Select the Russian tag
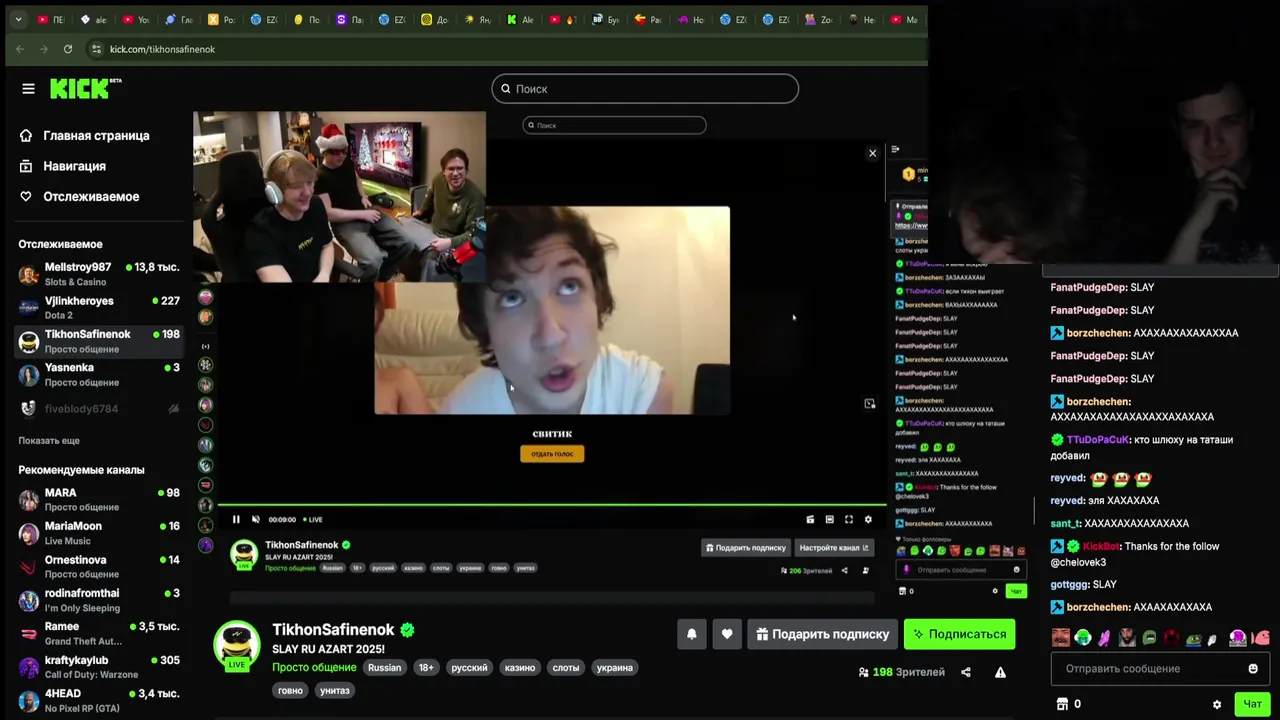1280x720 pixels. coord(384,667)
